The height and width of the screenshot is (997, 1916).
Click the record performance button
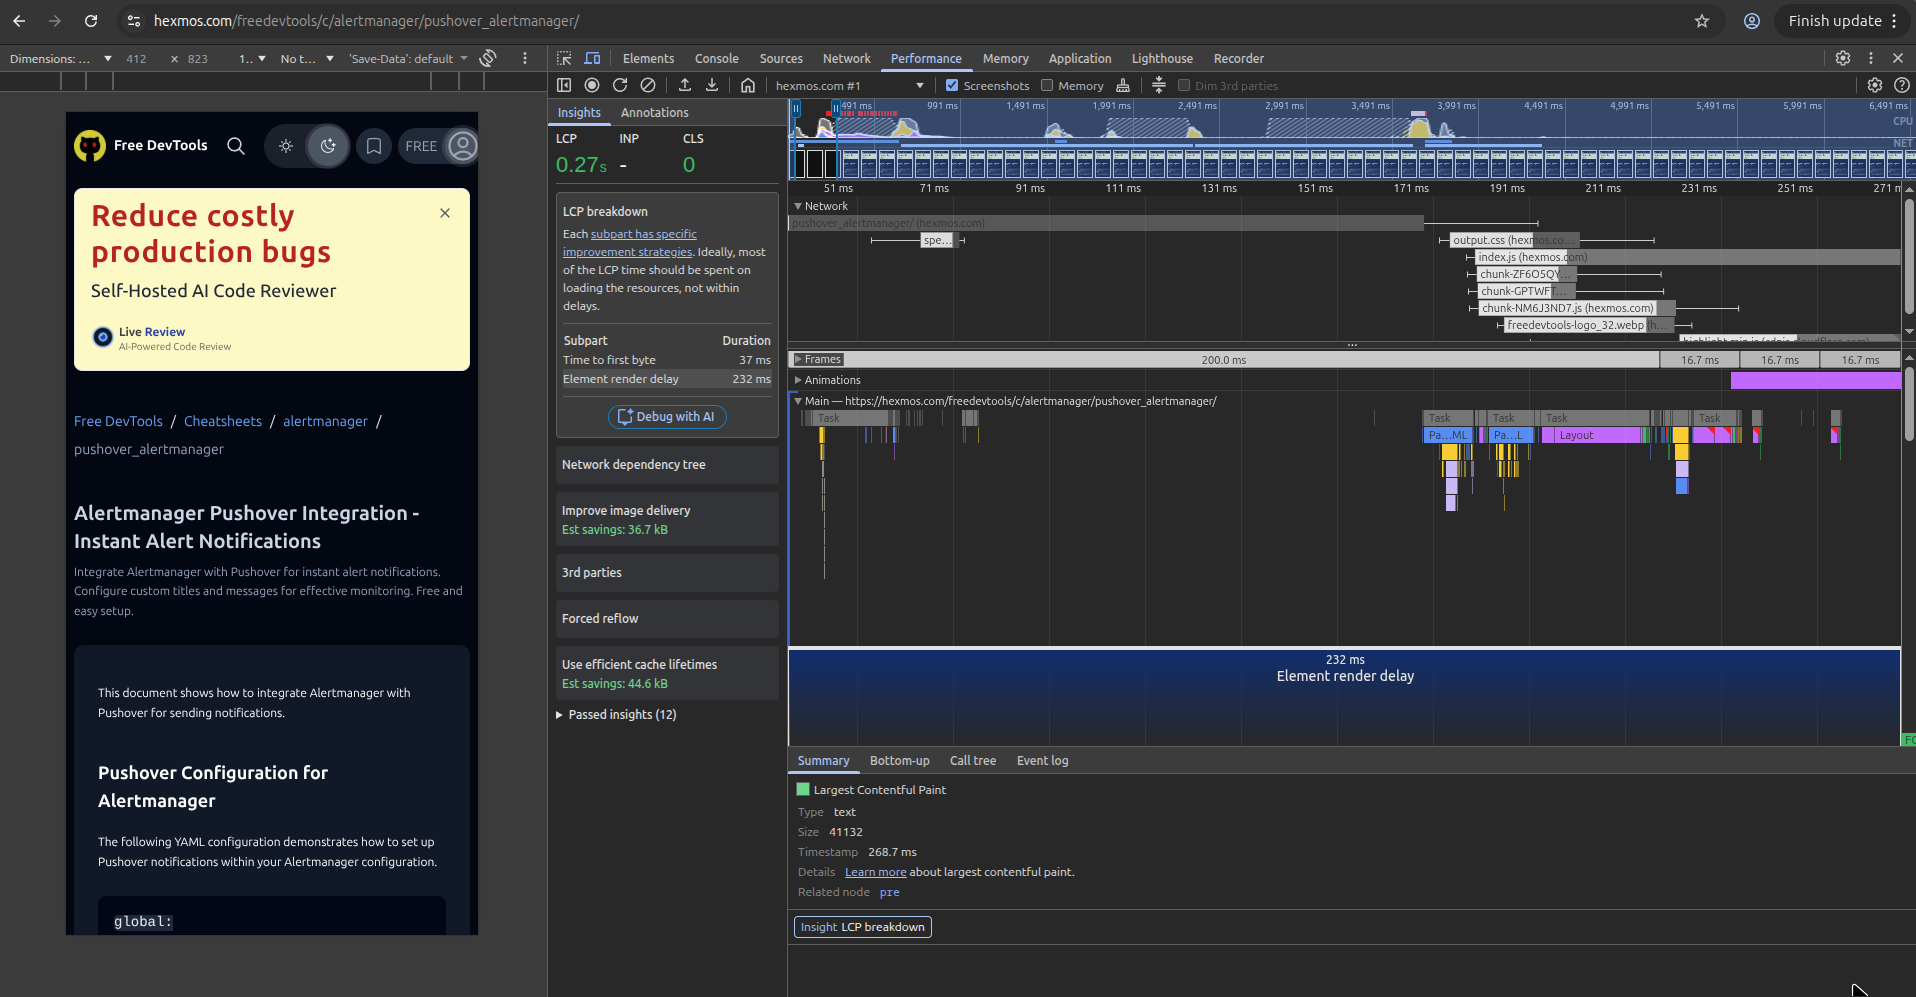point(592,86)
